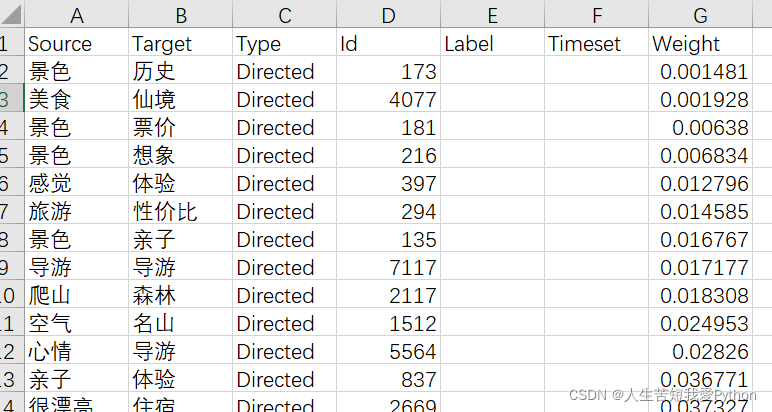The width and height of the screenshot is (772, 412).
Task: Select cell with Id 216
Action: [x=388, y=154]
